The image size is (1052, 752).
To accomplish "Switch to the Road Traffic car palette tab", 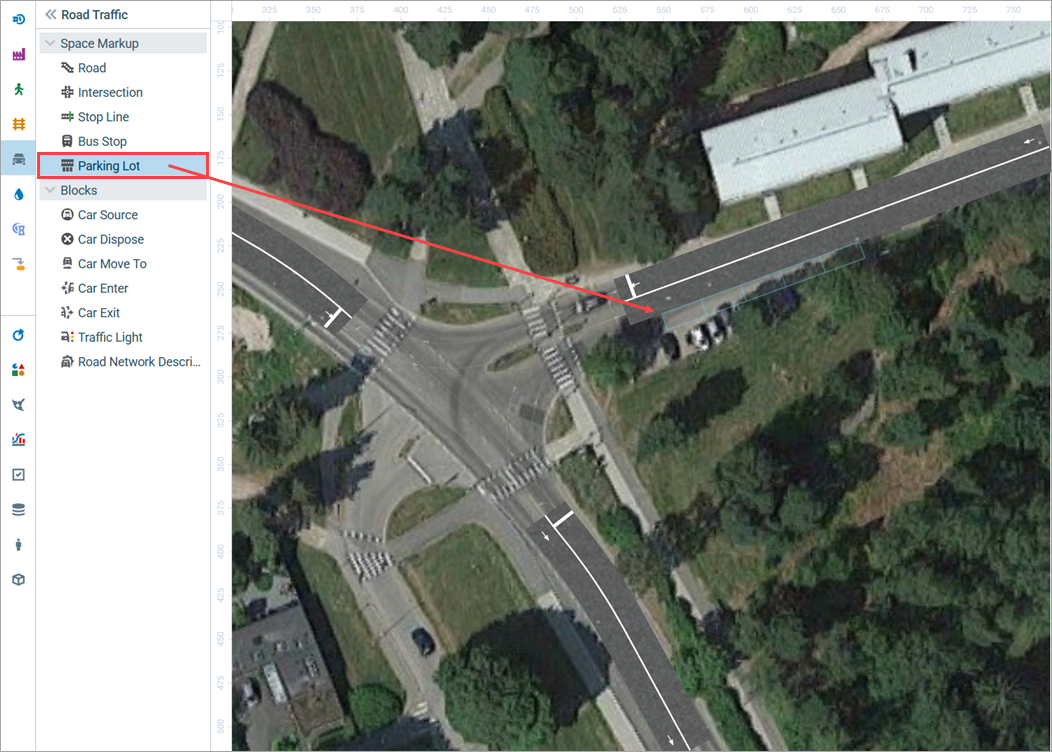I will tap(19, 159).
